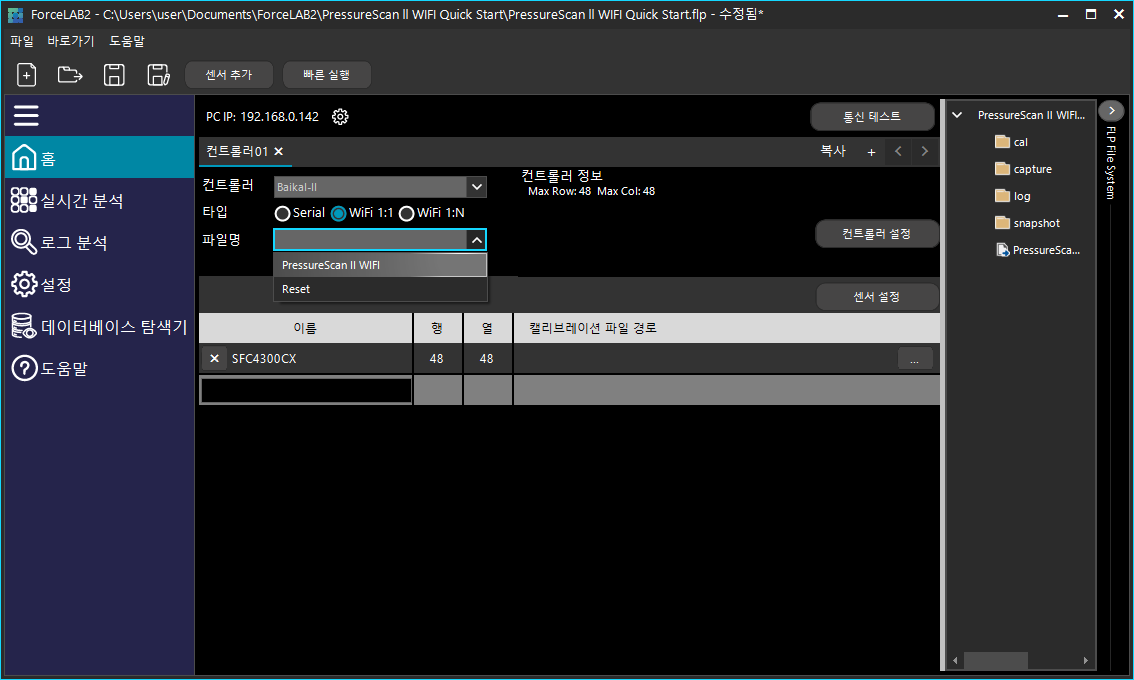Go to next controller tab arrow

(x=924, y=151)
